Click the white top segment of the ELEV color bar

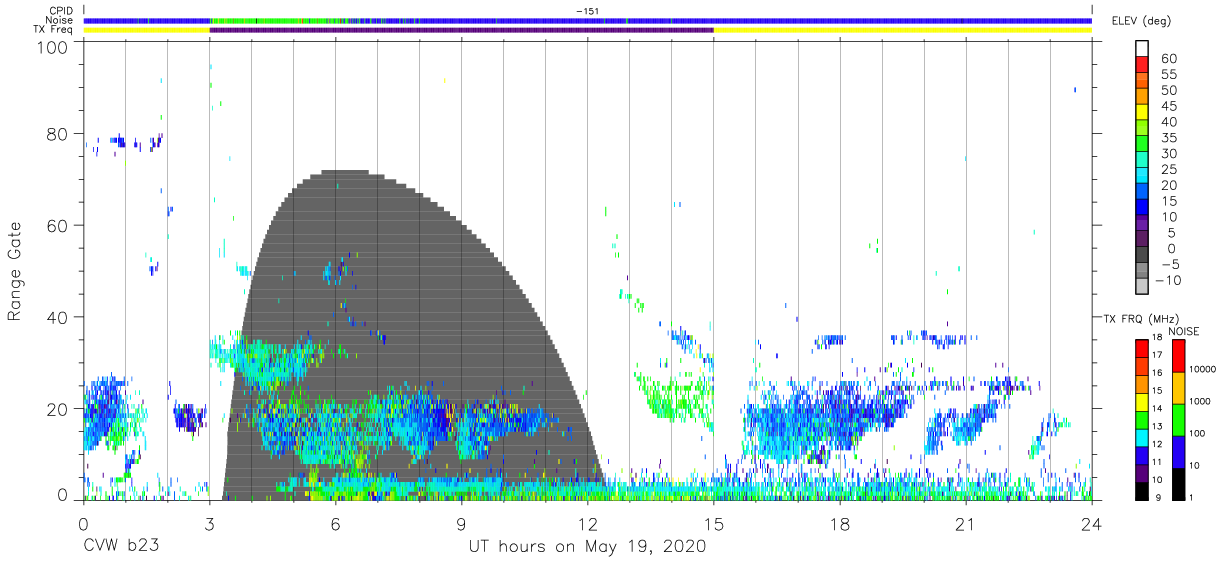[x=1142, y=50]
